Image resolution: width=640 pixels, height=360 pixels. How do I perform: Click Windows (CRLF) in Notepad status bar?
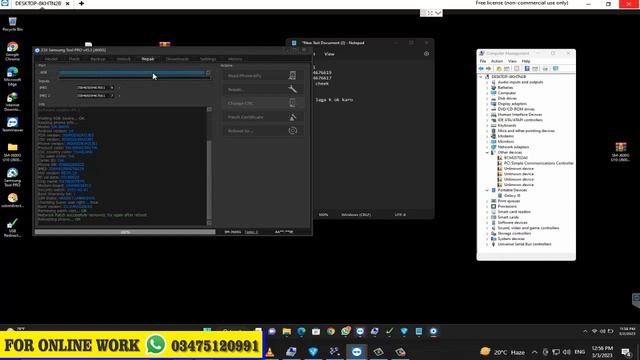pyautogui.click(x=356, y=215)
